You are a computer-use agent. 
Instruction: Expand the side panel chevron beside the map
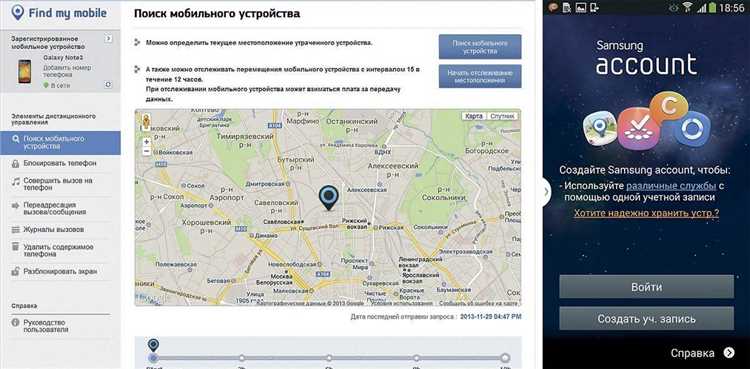[547, 191]
